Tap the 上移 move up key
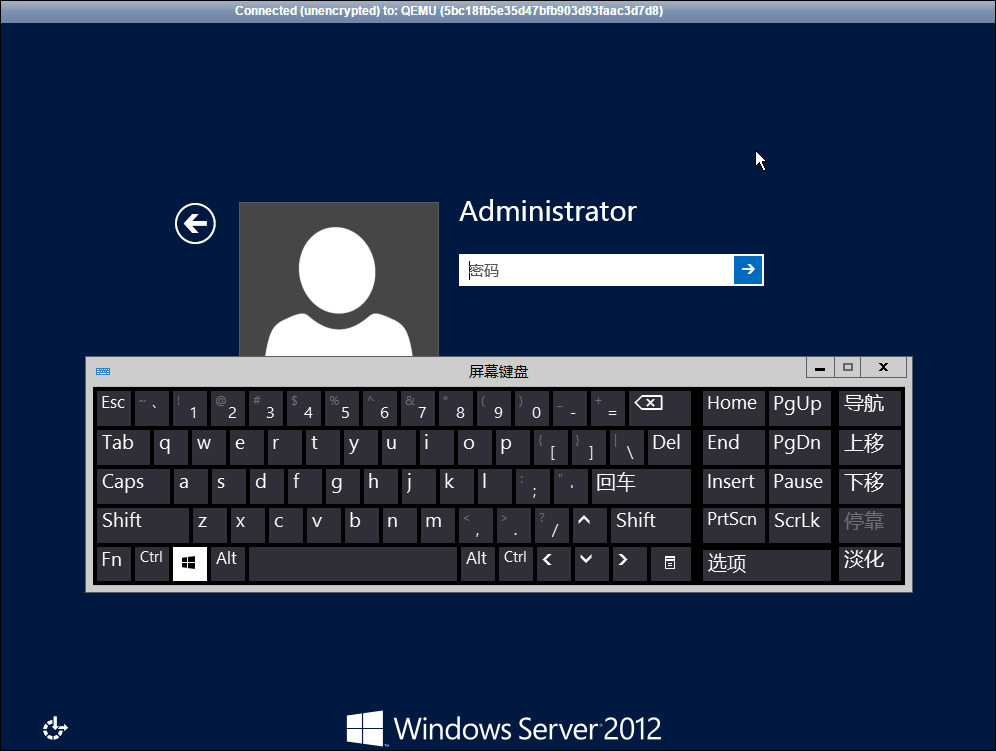Image resolution: width=996 pixels, height=751 pixels. (870, 447)
